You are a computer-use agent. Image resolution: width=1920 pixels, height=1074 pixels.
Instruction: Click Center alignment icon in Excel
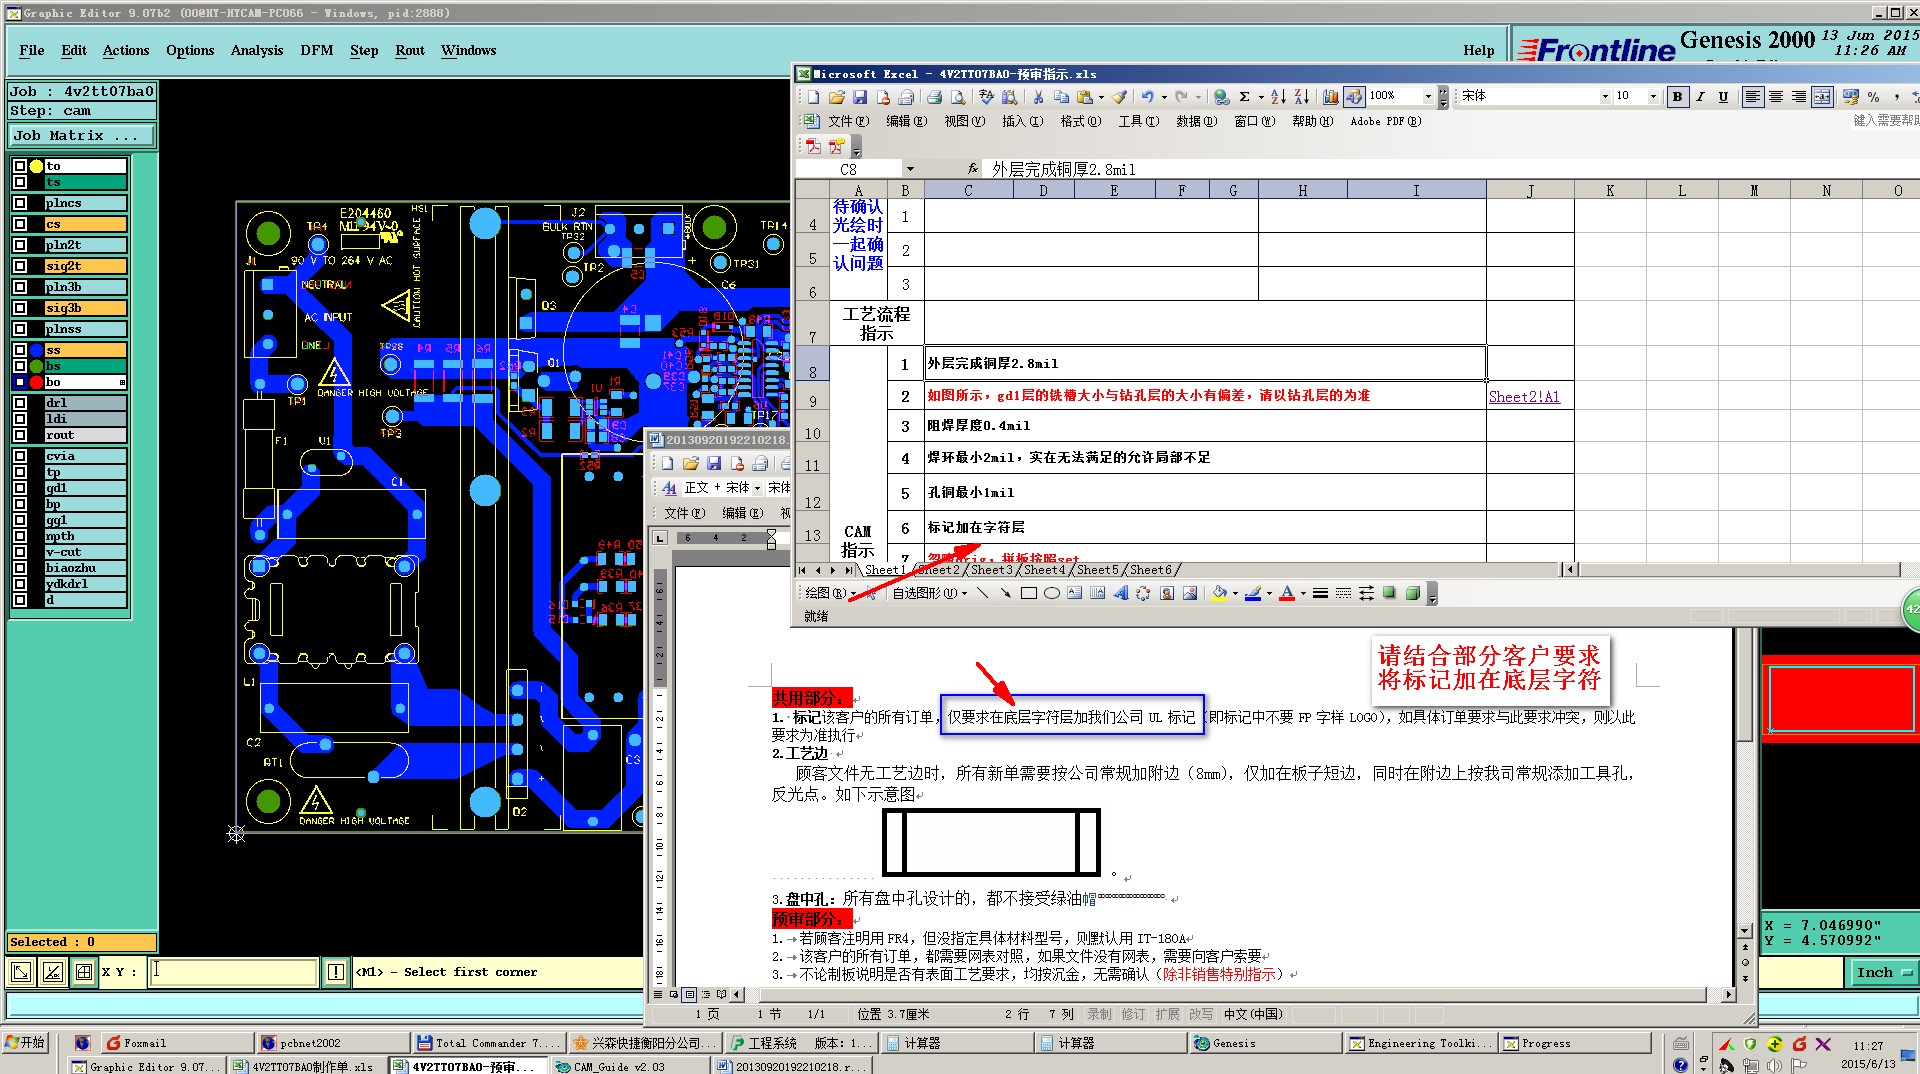pos(1776,97)
